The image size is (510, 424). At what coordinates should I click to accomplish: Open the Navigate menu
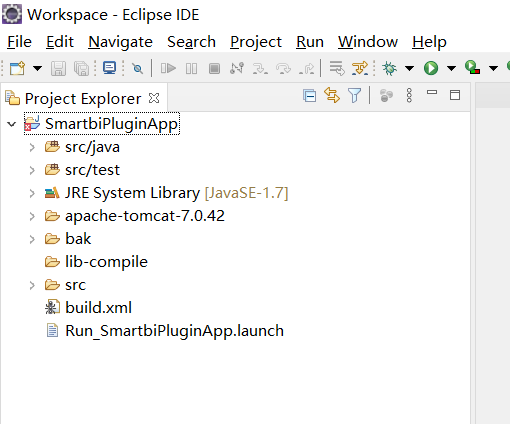(120, 42)
